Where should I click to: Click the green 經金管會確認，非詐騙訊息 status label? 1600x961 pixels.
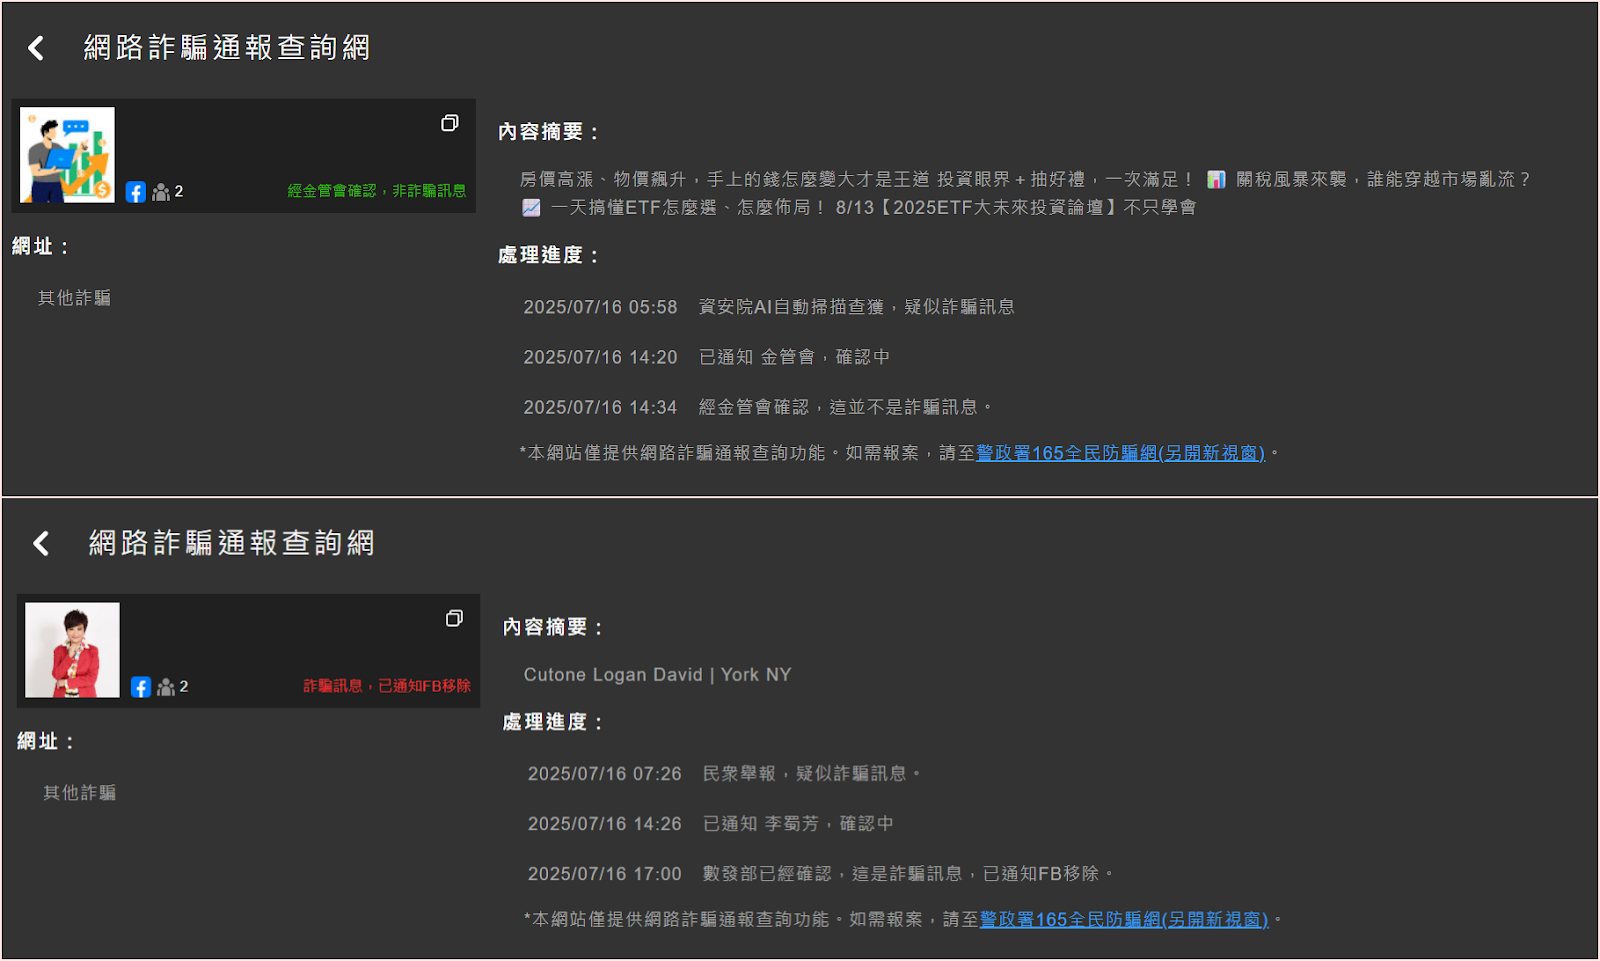[377, 191]
